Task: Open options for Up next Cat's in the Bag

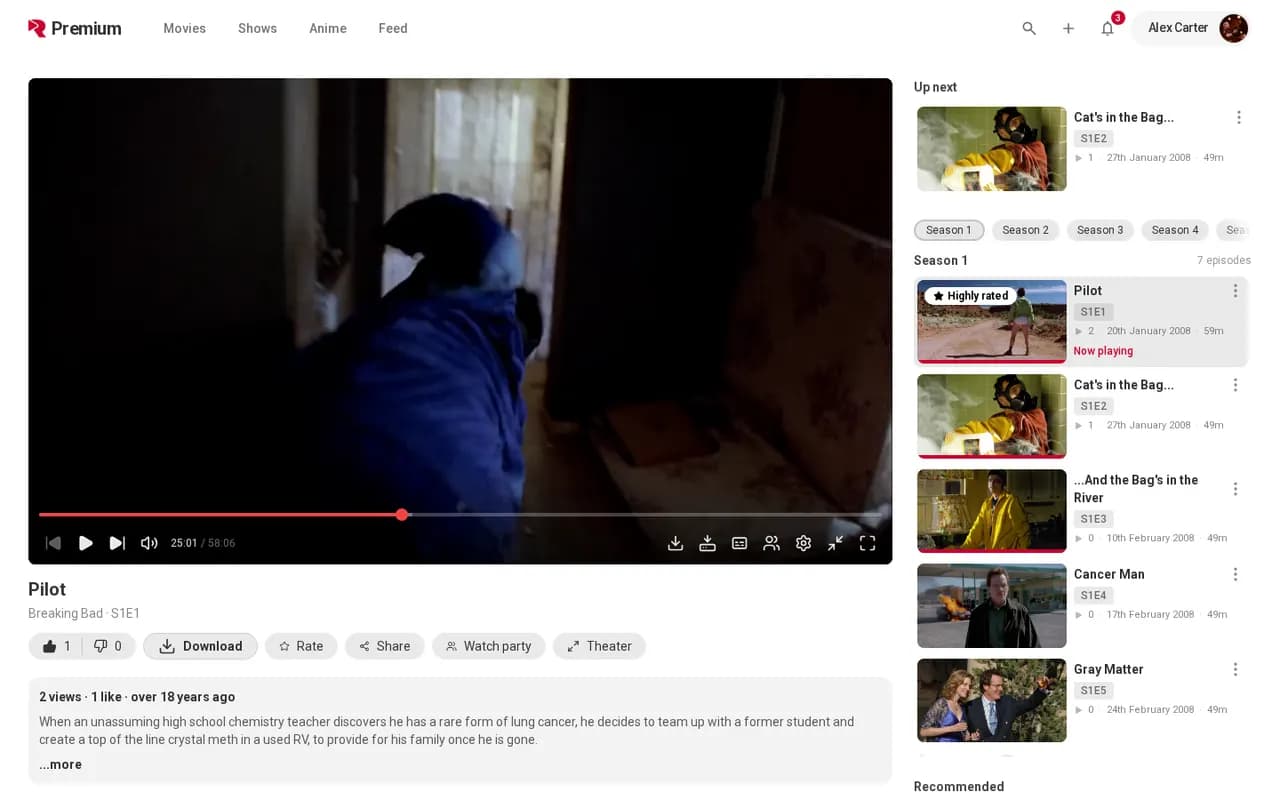Action: 1239,118
